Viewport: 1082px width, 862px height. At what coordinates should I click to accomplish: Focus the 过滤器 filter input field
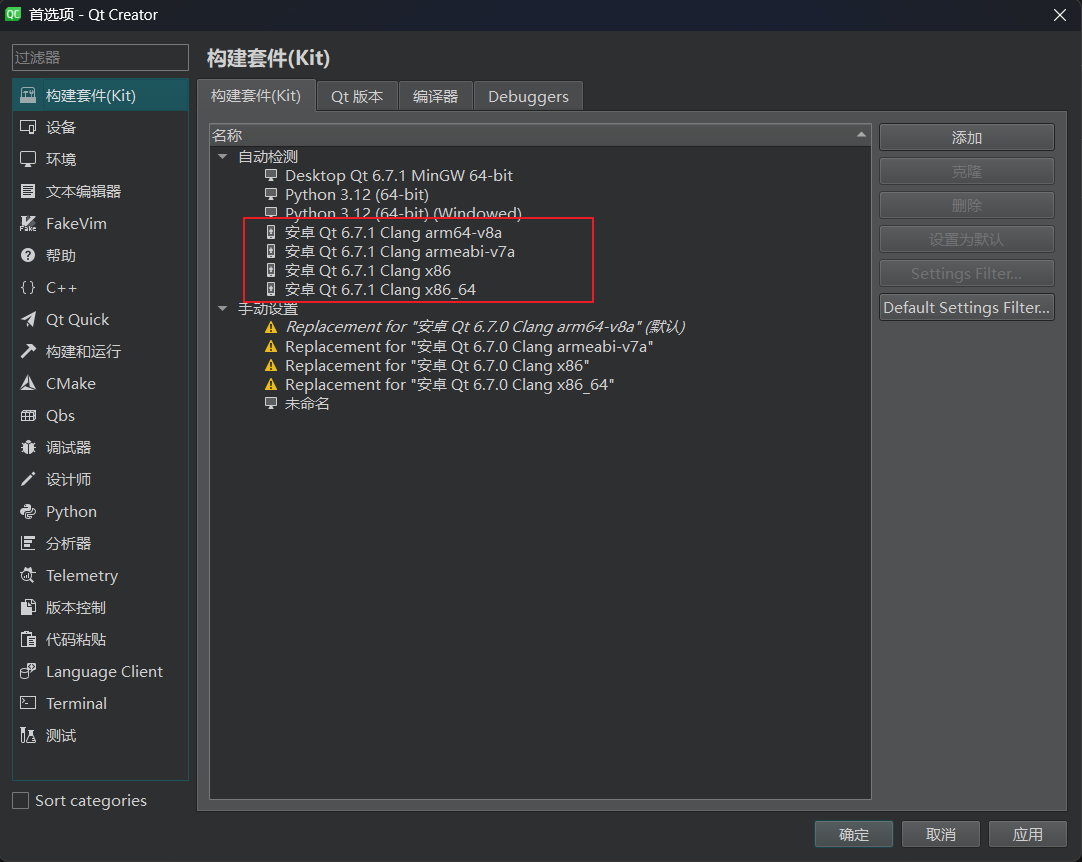[100, 57]
